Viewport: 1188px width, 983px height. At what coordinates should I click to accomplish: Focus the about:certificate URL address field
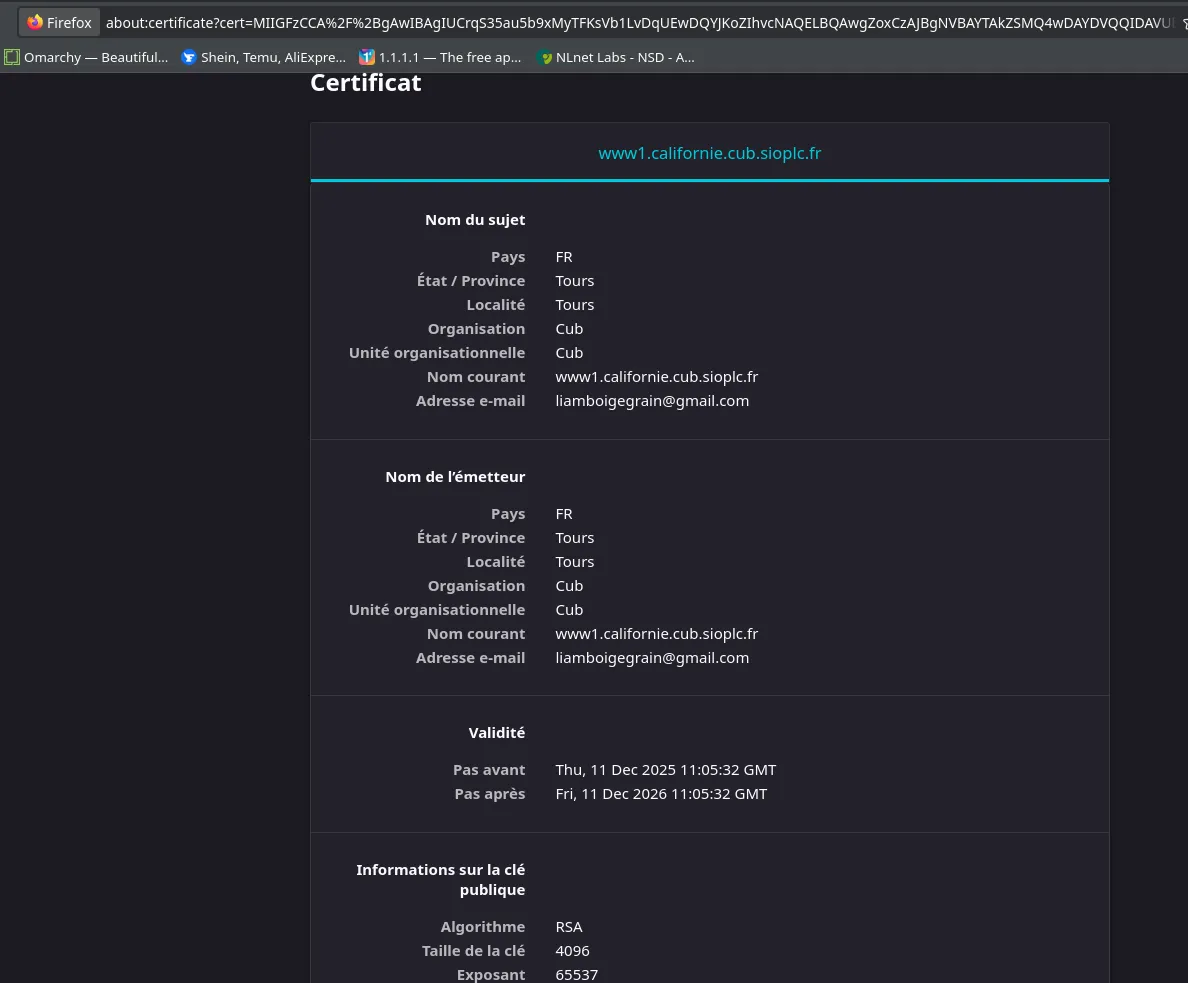click(x=640, y=22)
